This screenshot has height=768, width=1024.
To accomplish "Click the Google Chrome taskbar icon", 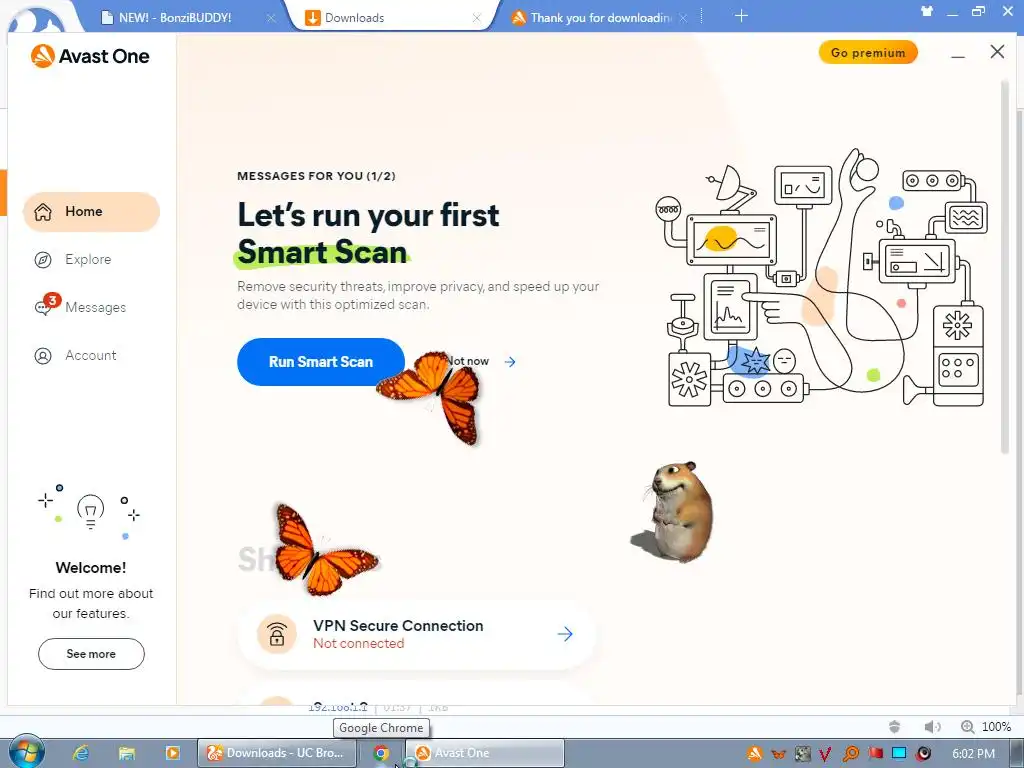I will click(x=381, y=753).
